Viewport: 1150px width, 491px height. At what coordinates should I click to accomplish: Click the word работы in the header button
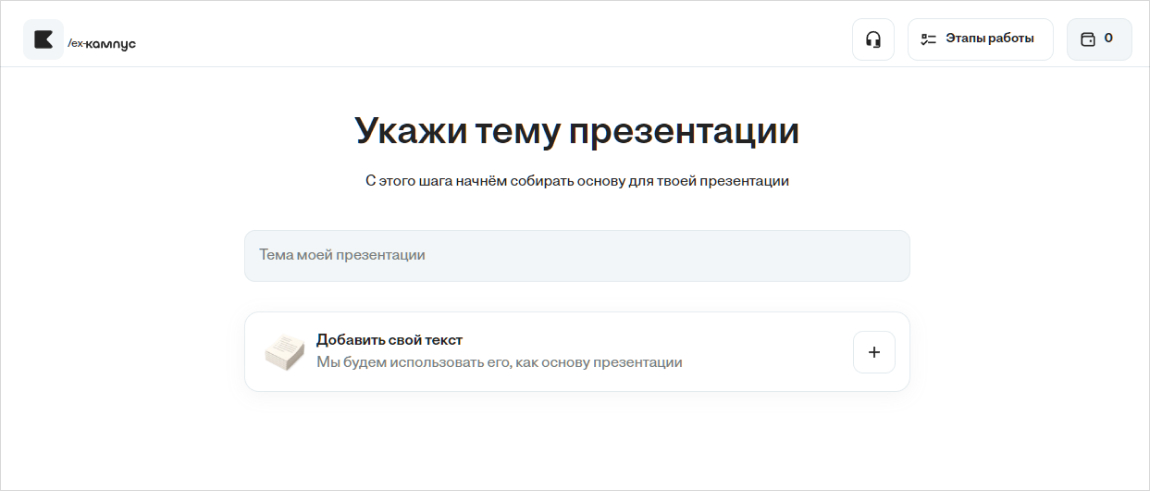[1011, 38]
